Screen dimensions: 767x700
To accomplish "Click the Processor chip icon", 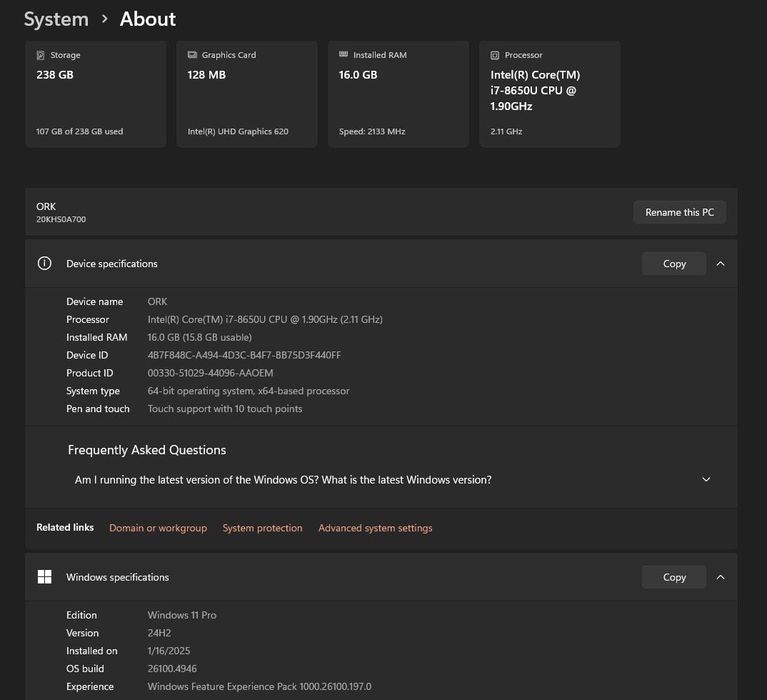I will (x=494, y=56).
